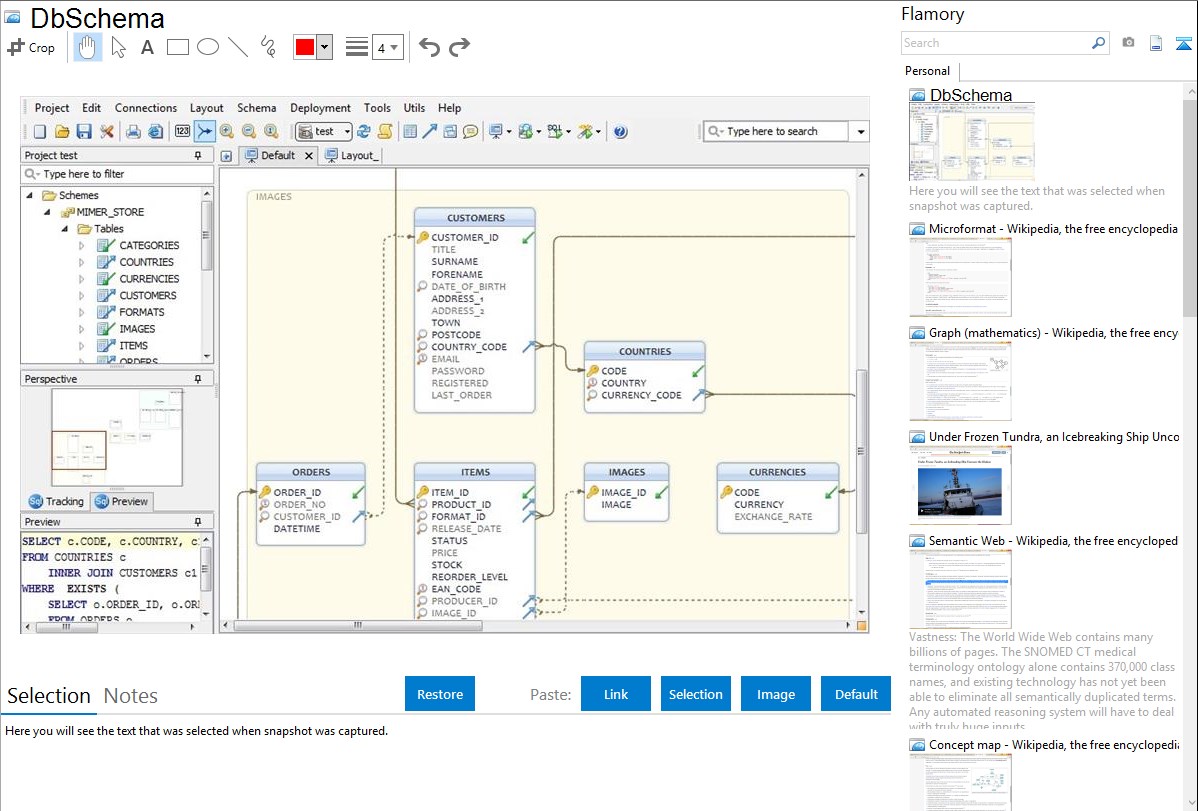
Task: Select the Crop tool
Action: tap(31, 47)
